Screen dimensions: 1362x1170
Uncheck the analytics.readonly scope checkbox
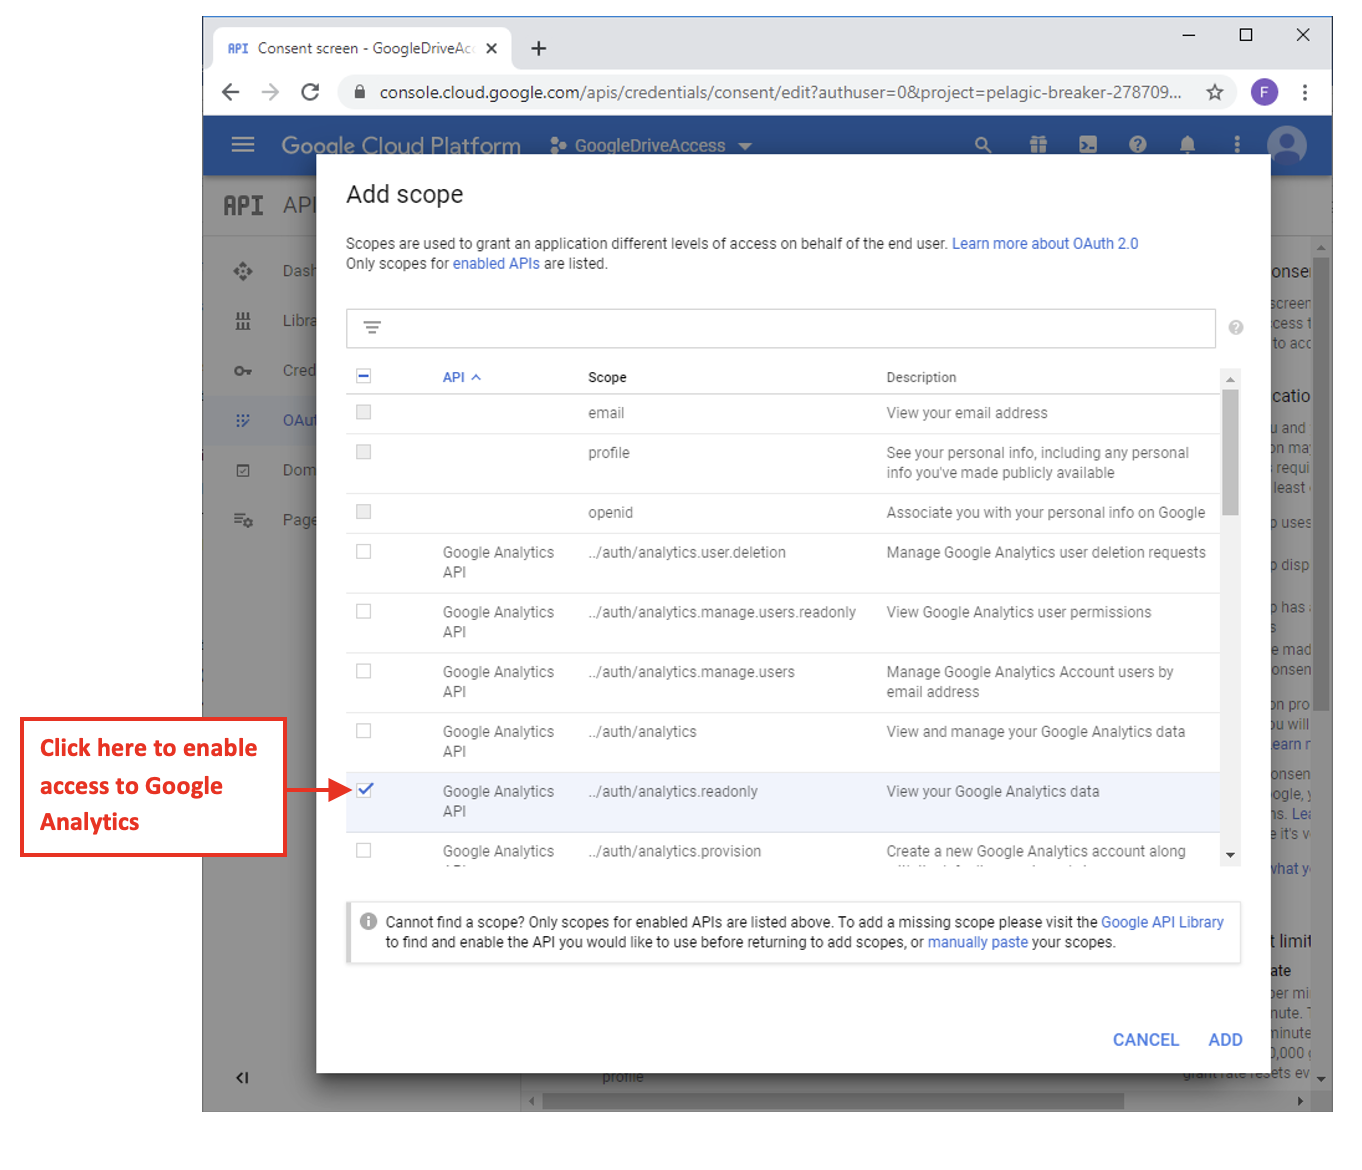(364, 790)
